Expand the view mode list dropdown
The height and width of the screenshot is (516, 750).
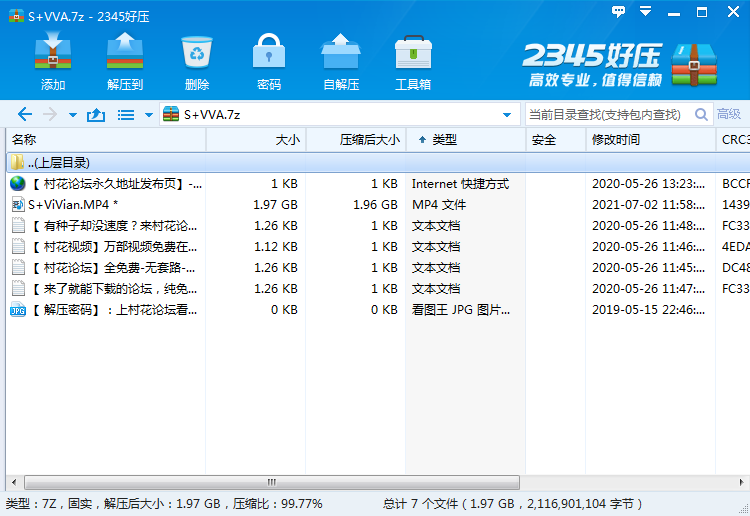point(149,115)
